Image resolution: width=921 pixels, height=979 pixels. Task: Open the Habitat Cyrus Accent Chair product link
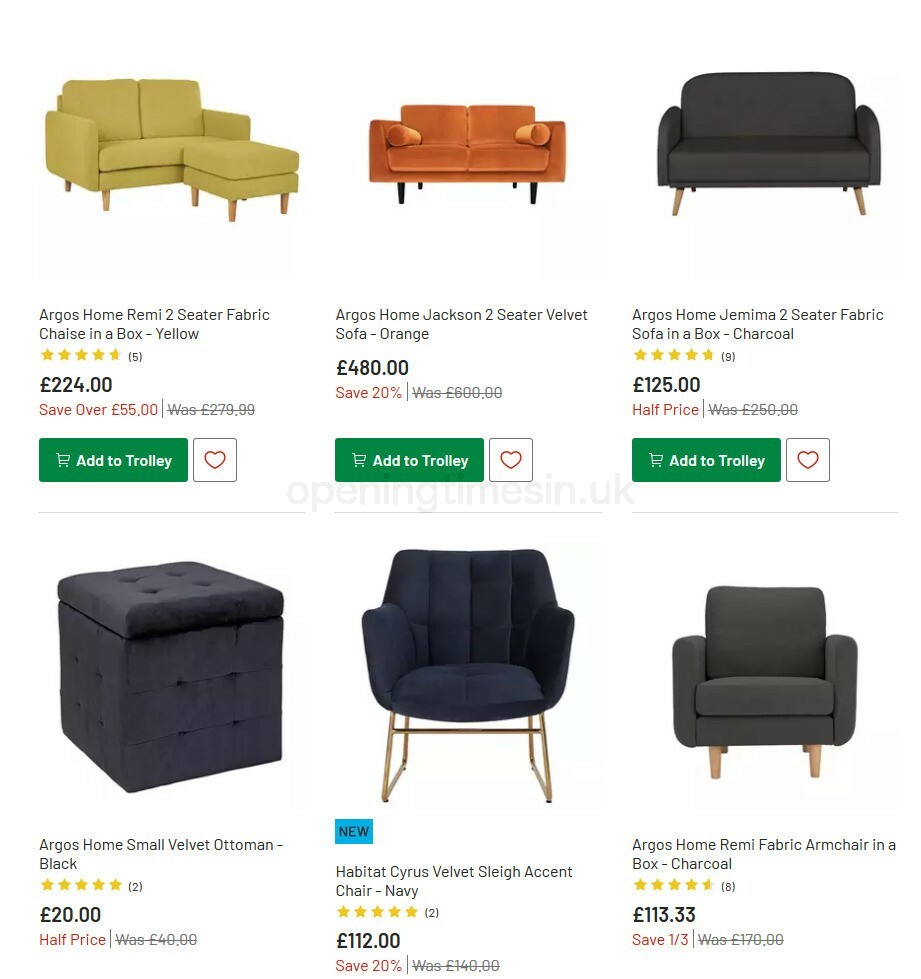tap(455, 880)
